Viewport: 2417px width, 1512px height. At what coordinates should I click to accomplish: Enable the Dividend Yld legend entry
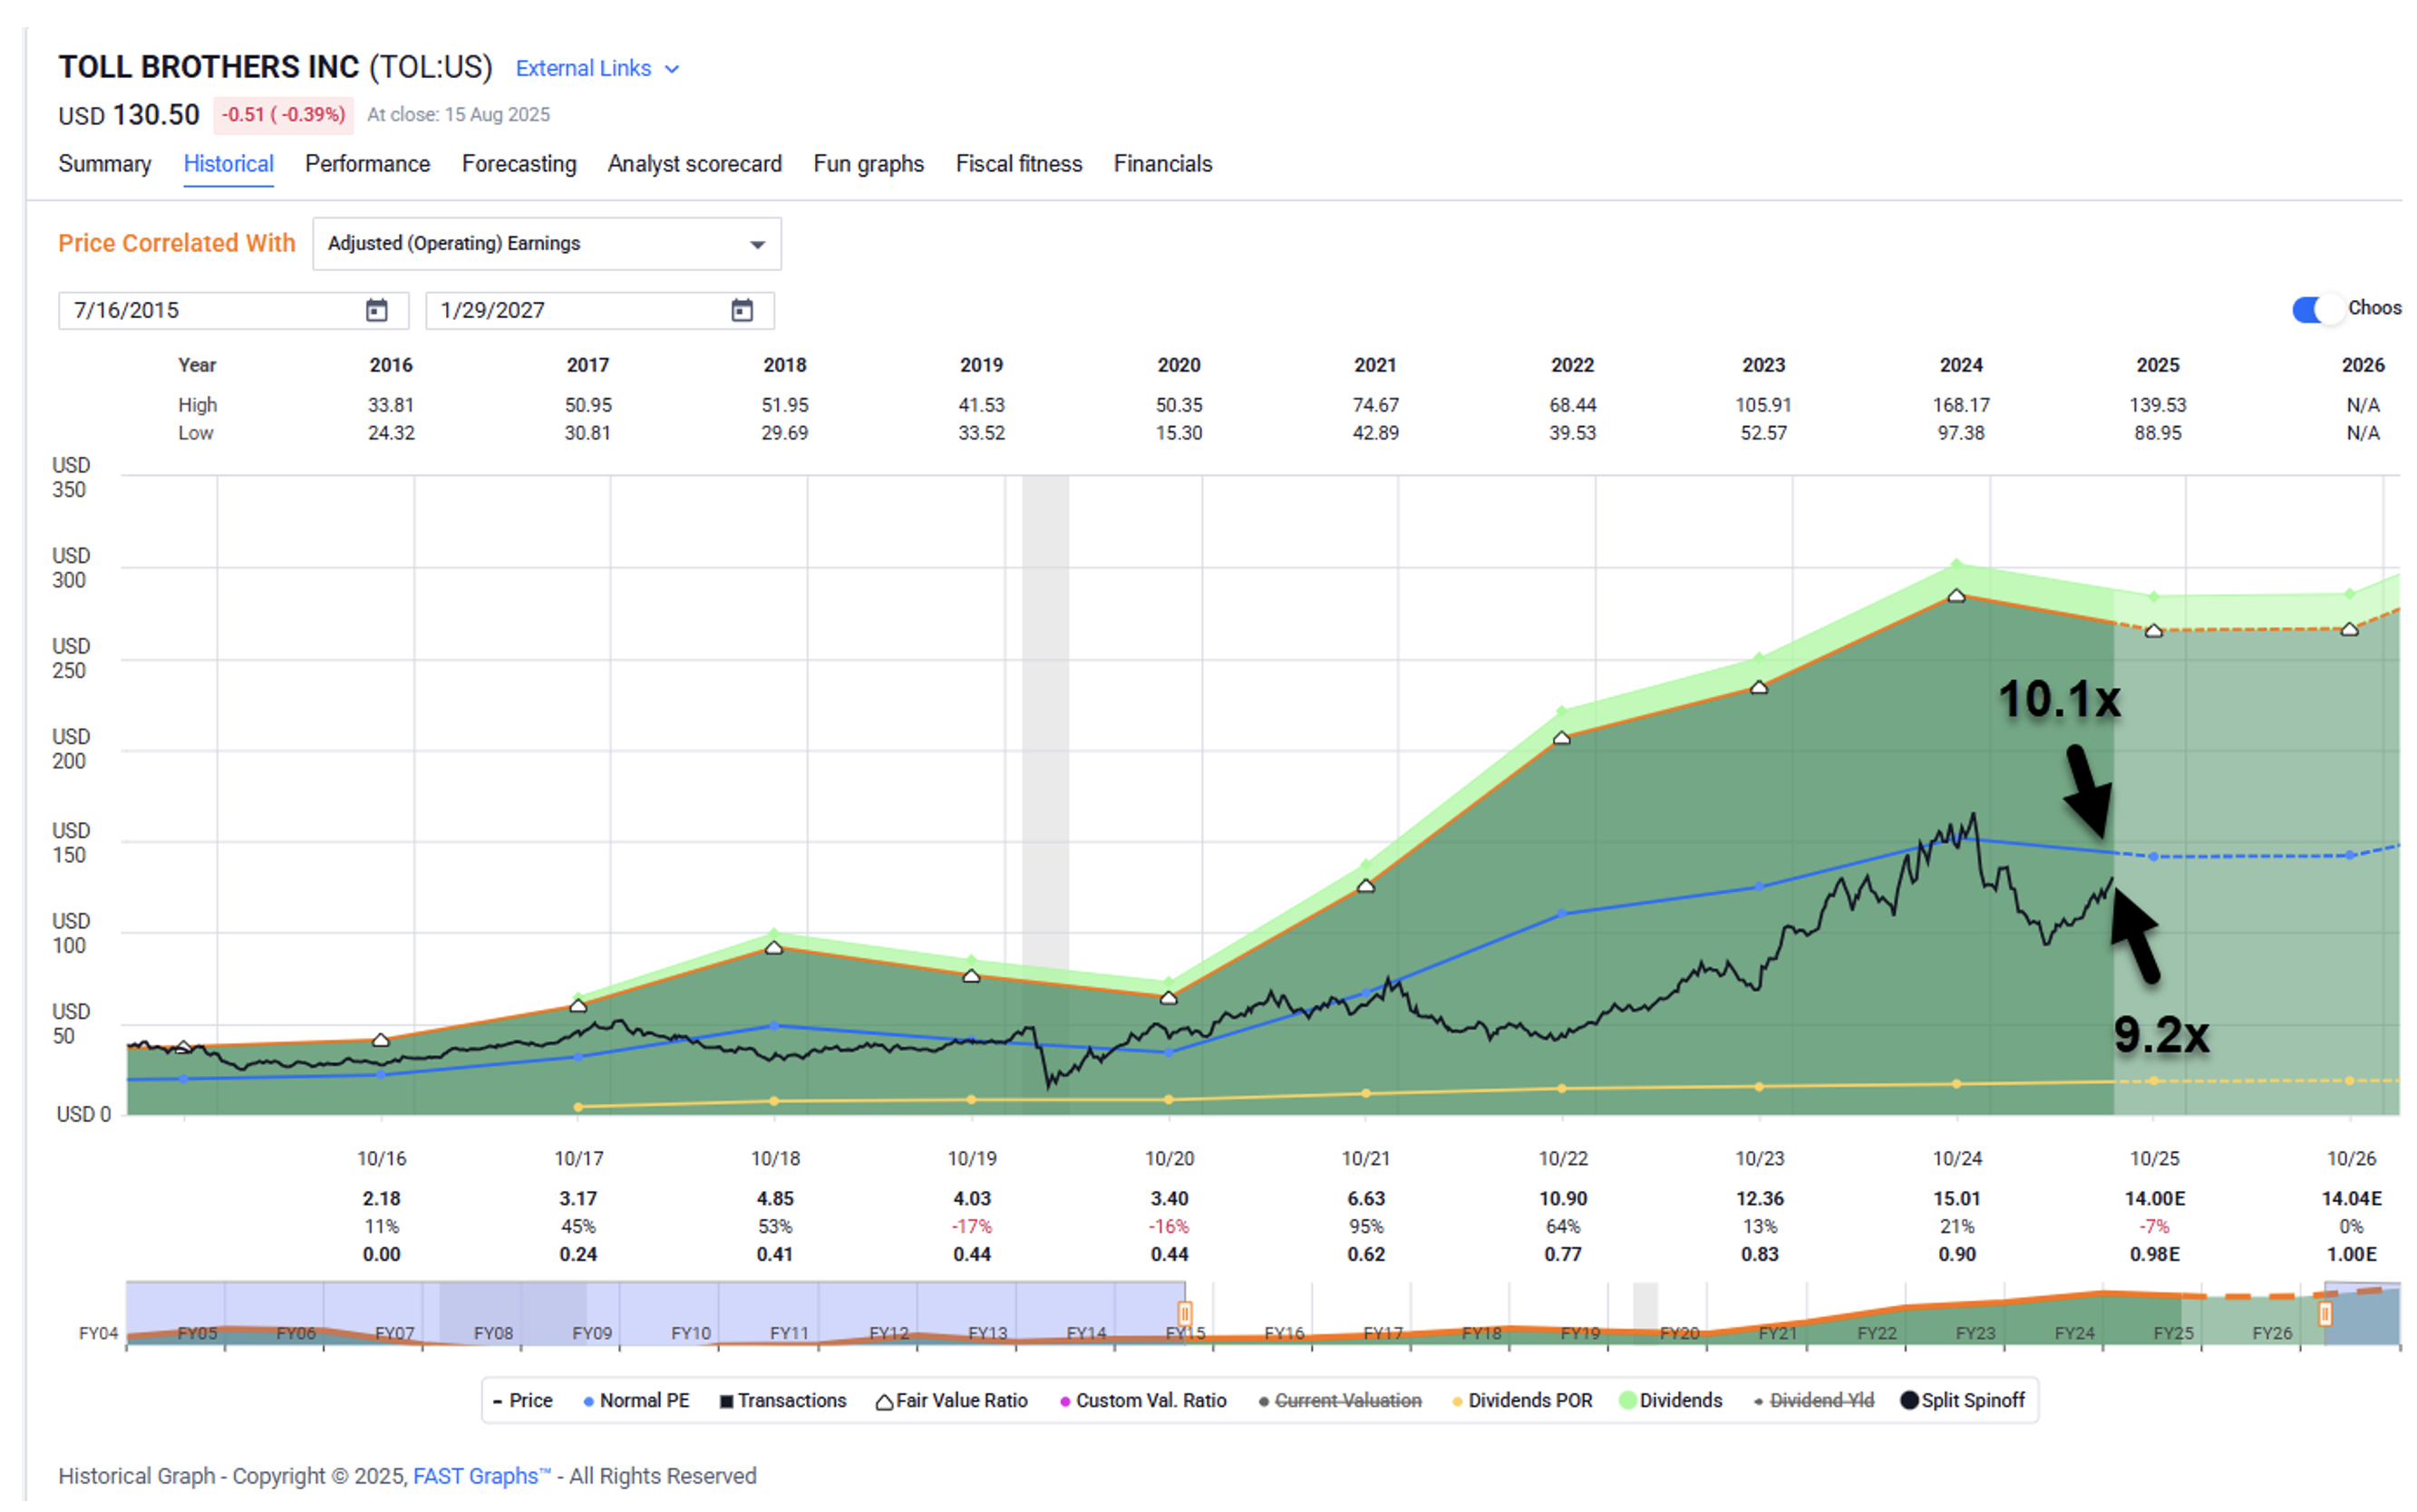[x=1813, y=1400]
